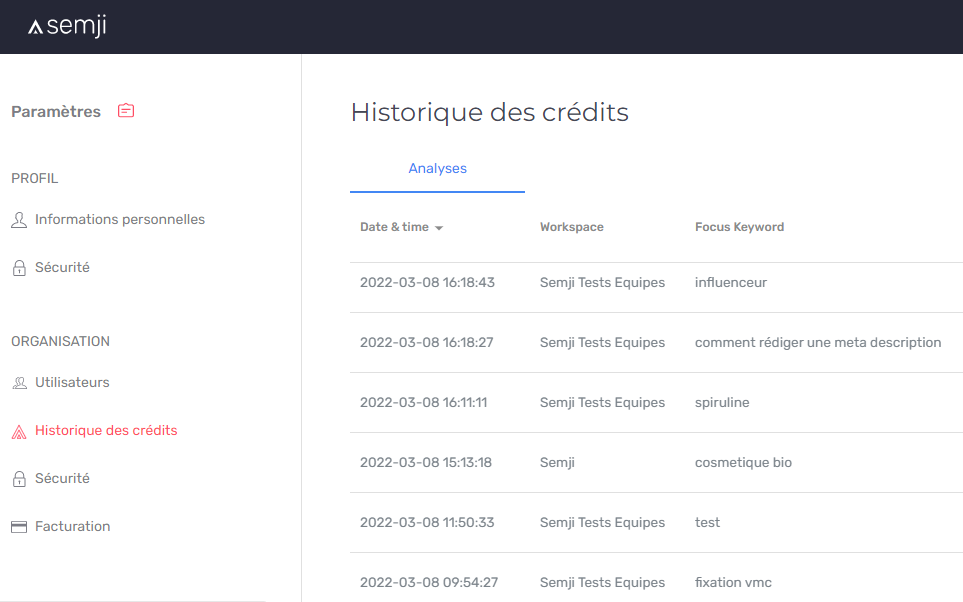Screen dimensions: 963x602
Task: Switch to the Analyses tab
Action: pyautogui.click(x=437, y=168)
